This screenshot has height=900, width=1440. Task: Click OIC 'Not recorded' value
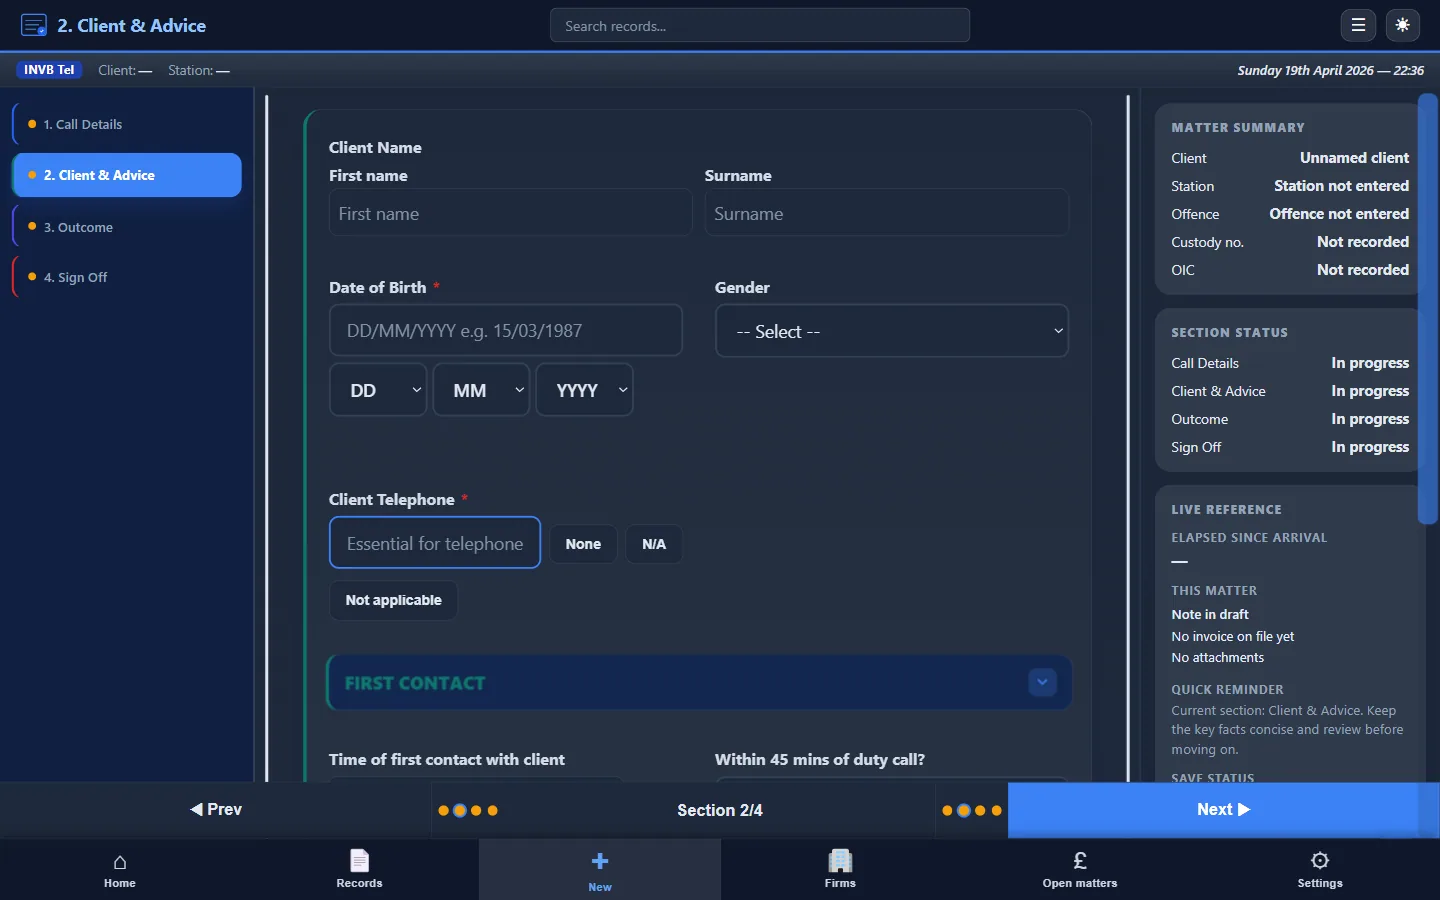1363,270
